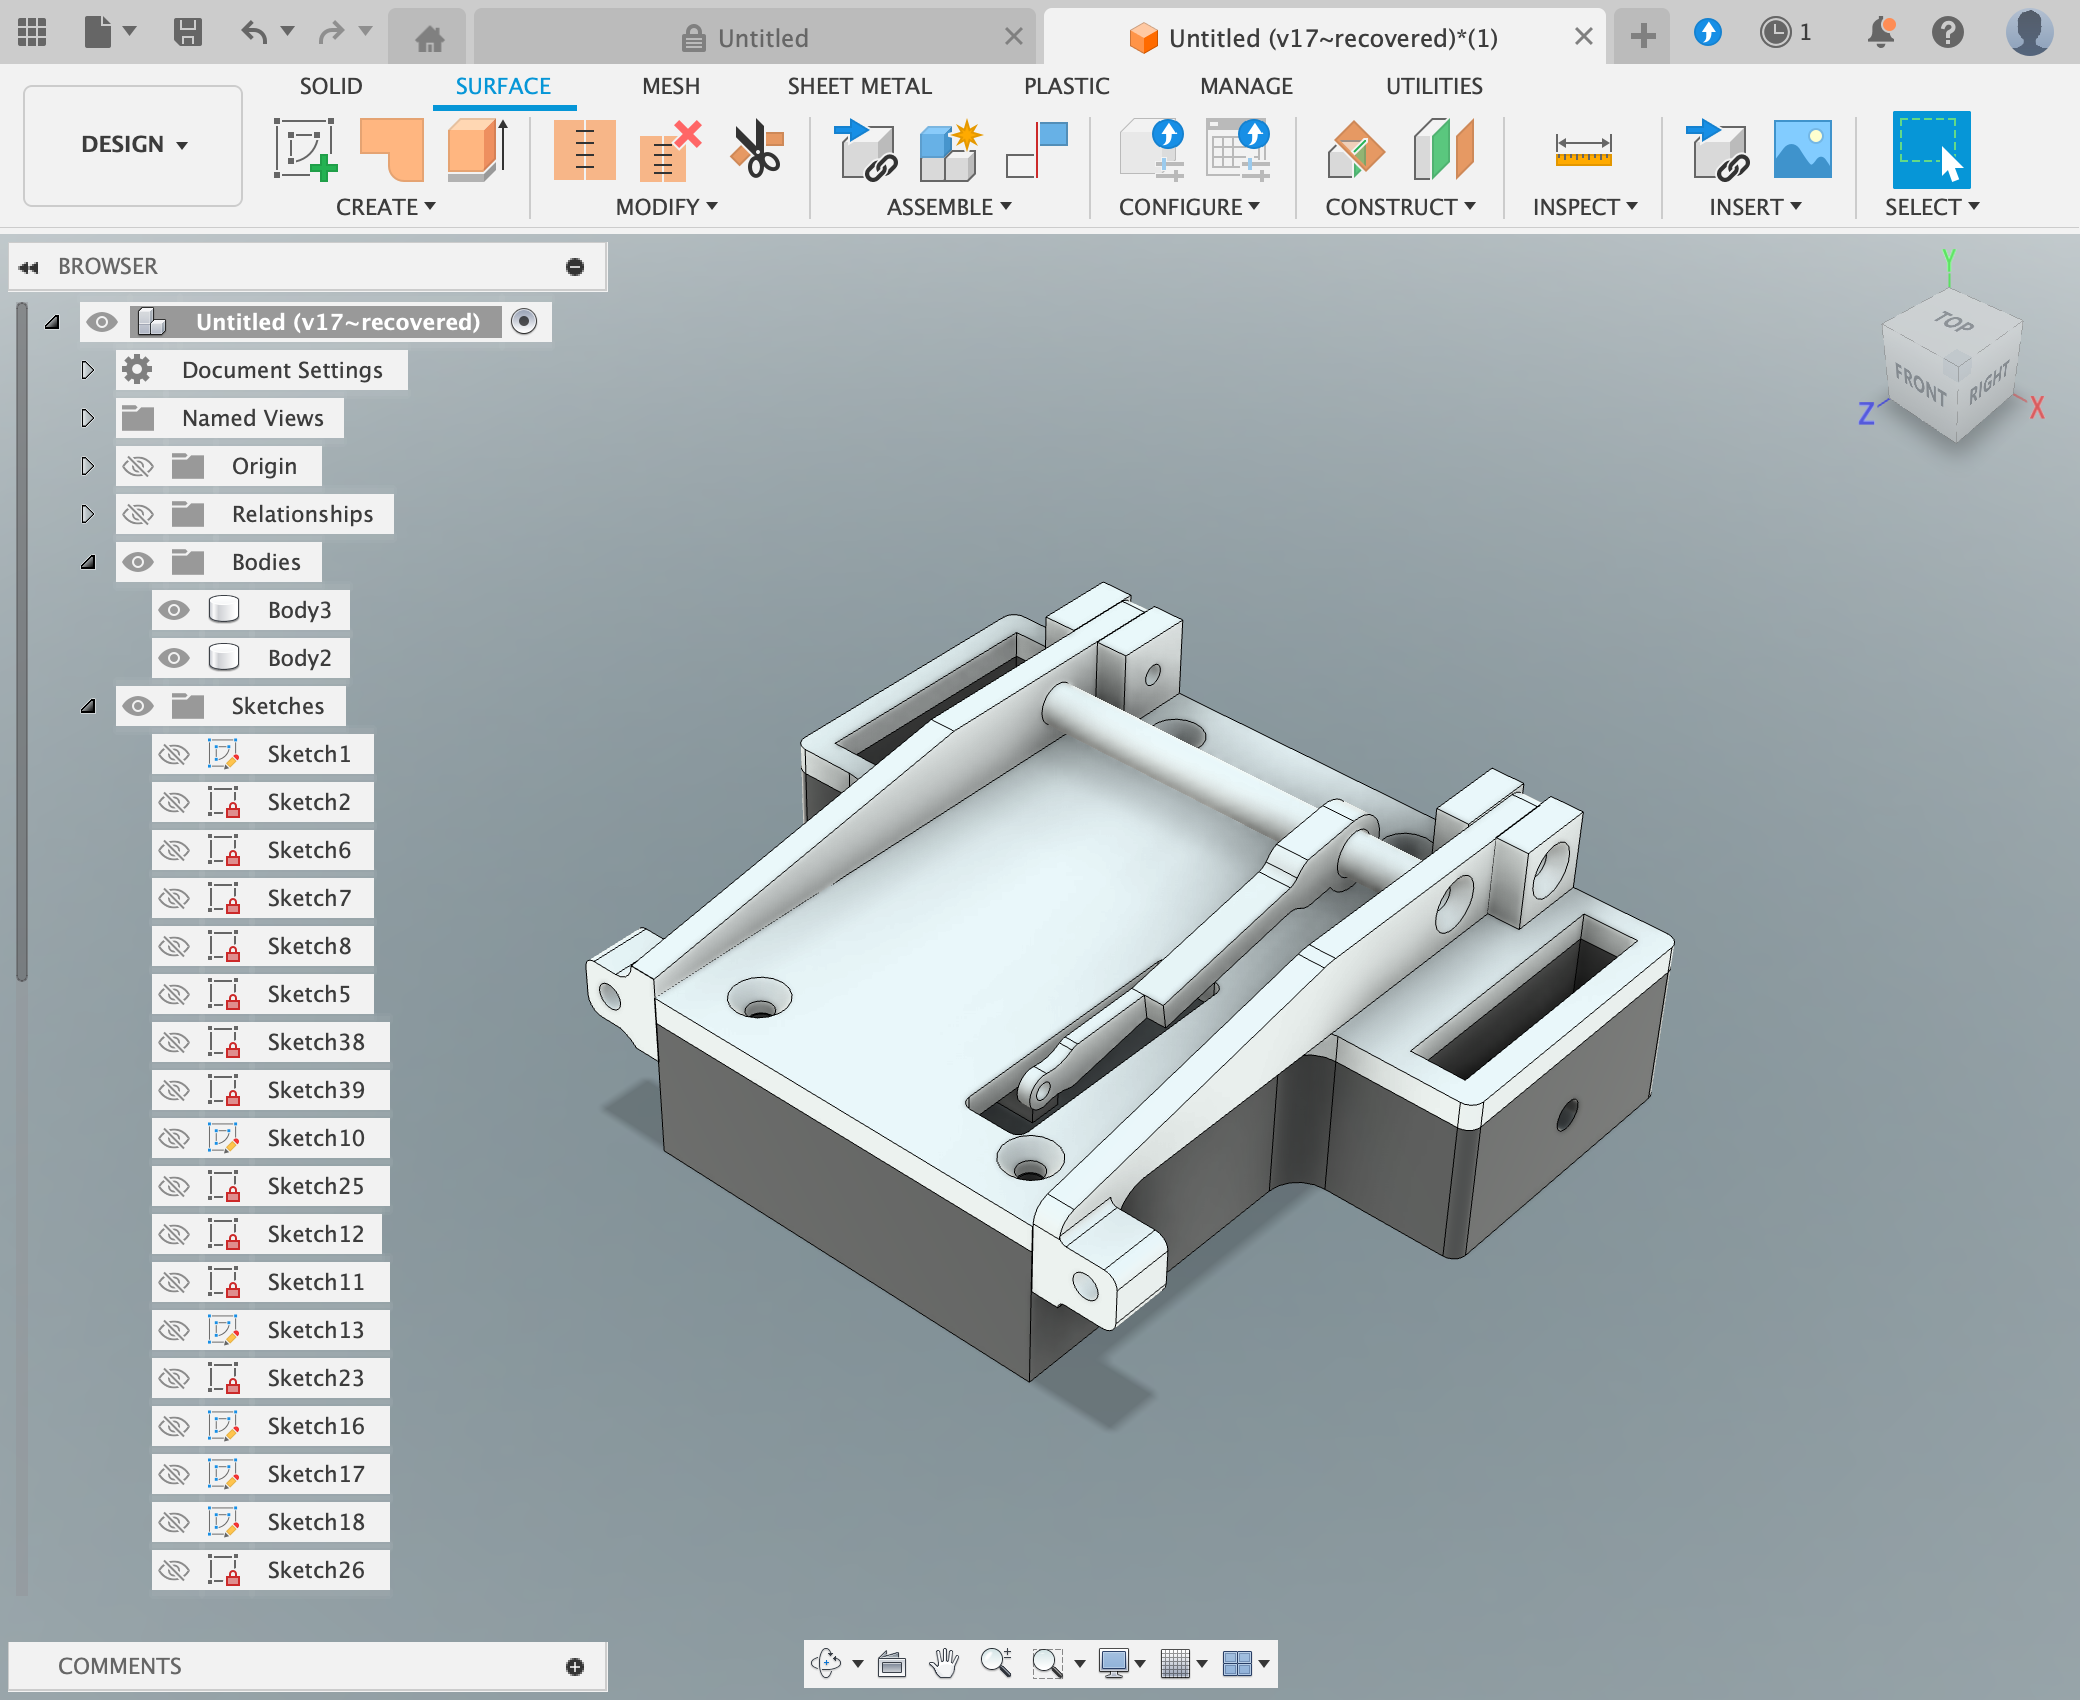Viewport: 2080px width, 1700px height.
Task: Activate the root component radio button
Action: [x=524, y=322]
